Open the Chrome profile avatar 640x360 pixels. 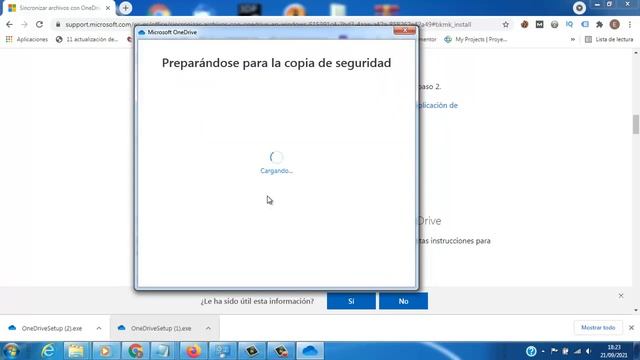click(x=614, y=24)
